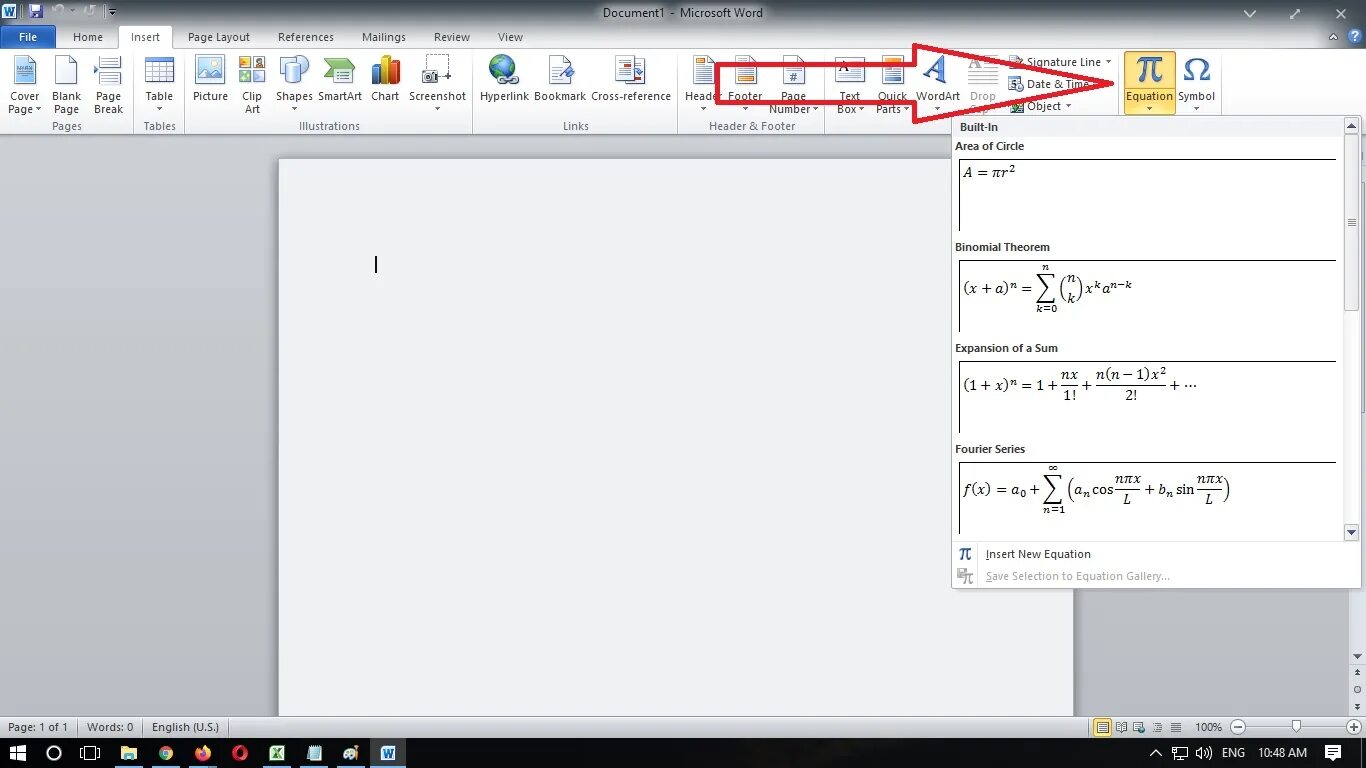Screen dimensions: 1366x768
Task: Insert a Hyperlink
Action: click(x=503, y=80)
